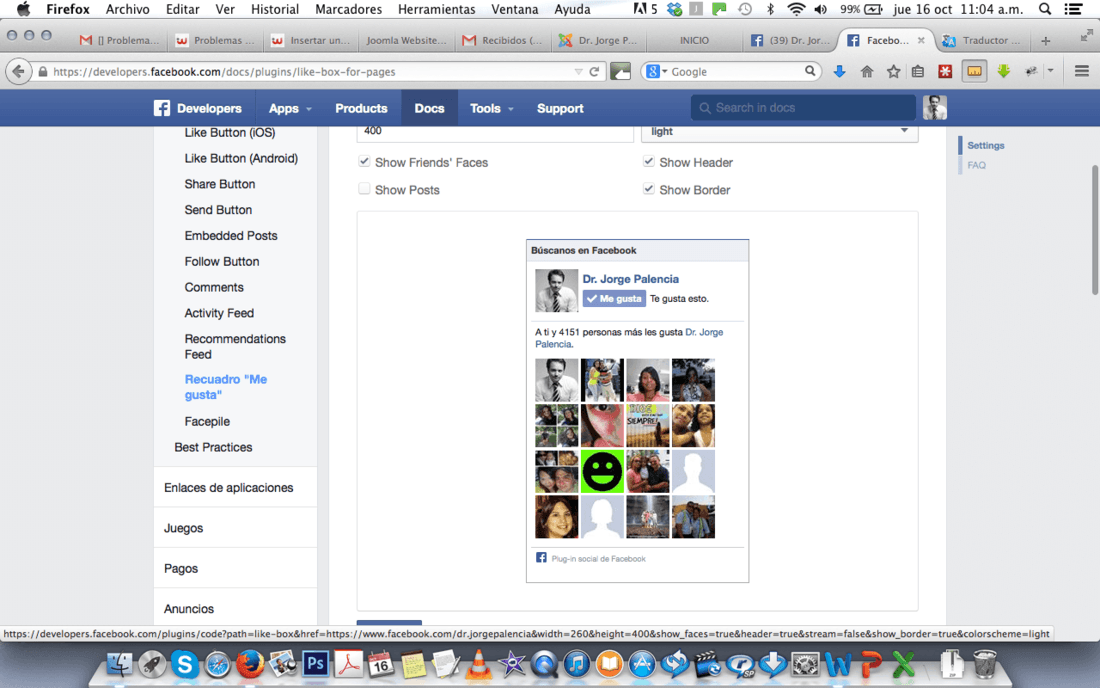Open the Firefox downloads arrow
The height and width of the screenshot is (688, 1100).
(x=839, y=72)
